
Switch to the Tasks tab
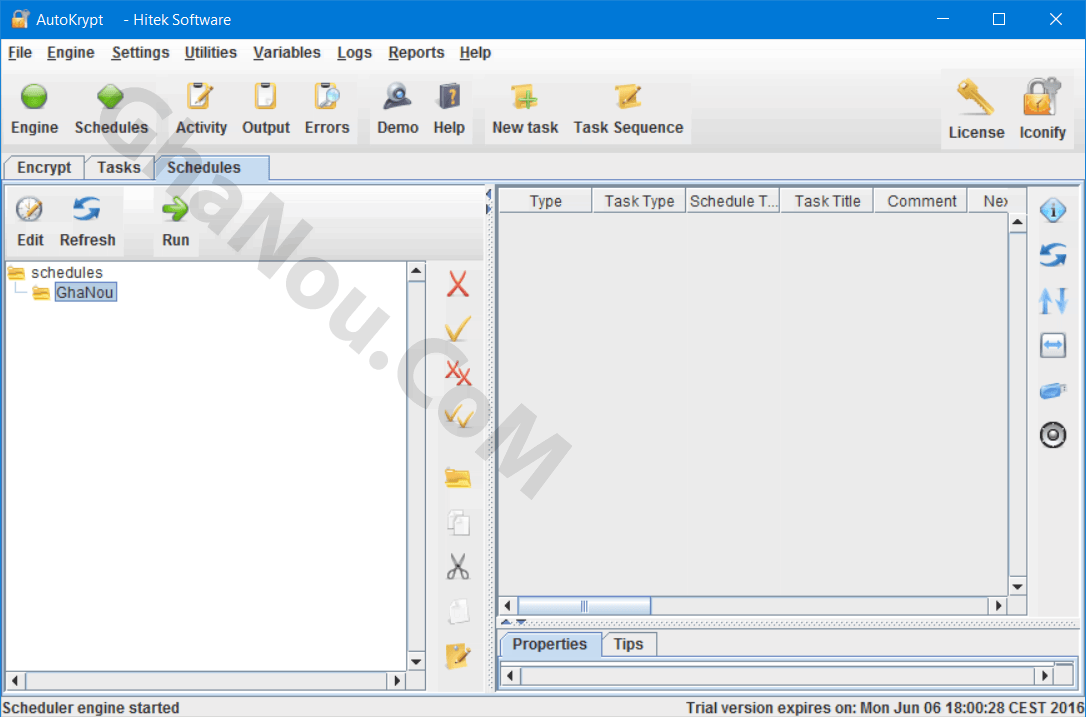[118, 168]
